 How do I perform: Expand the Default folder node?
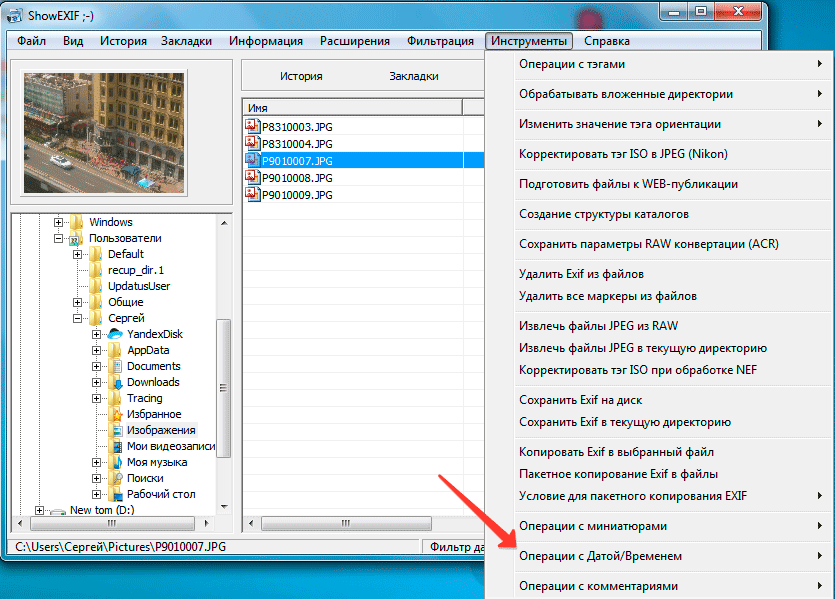tap(78, 254)
